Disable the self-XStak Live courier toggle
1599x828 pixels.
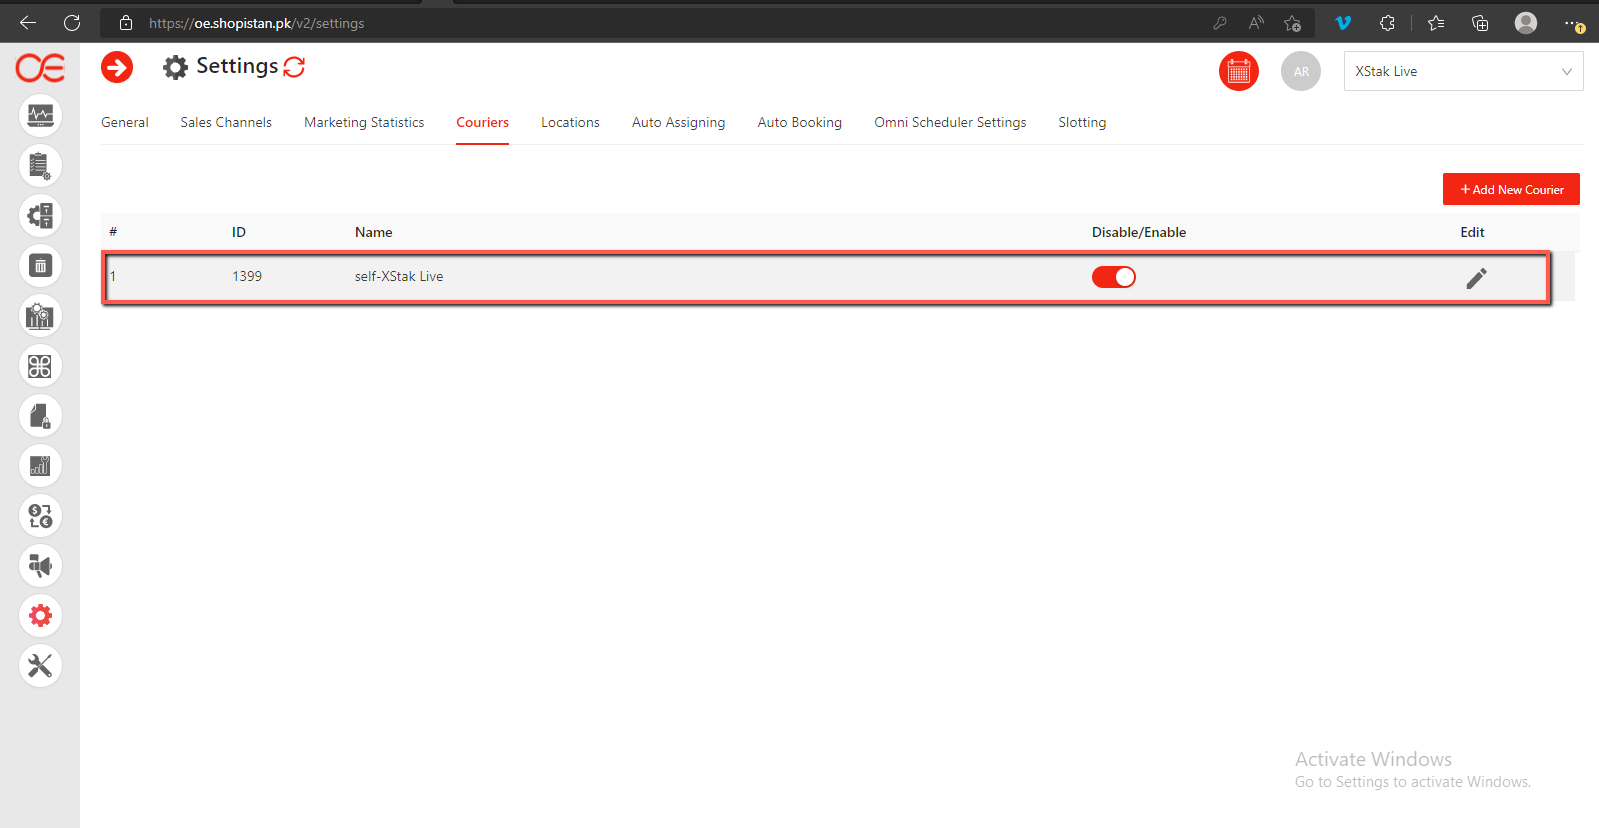(1113, 277)
